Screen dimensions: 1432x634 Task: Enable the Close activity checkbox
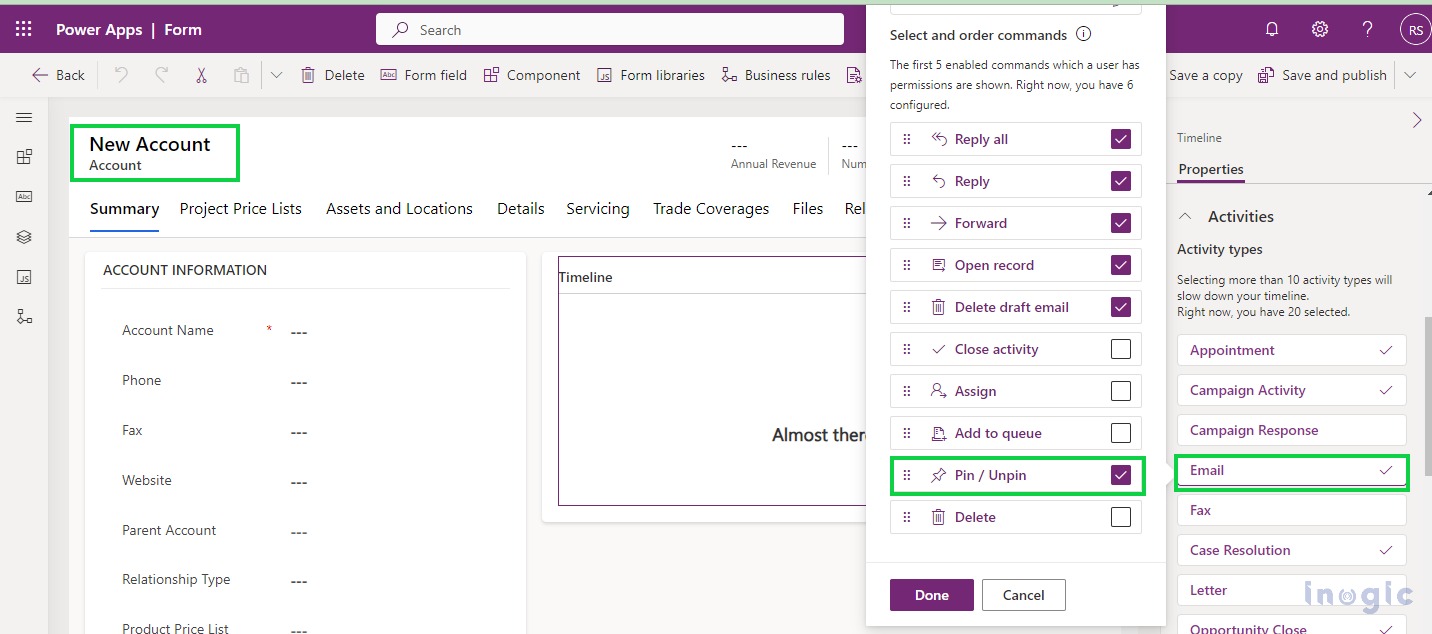pyautogui.click(x=1121, y=349)
